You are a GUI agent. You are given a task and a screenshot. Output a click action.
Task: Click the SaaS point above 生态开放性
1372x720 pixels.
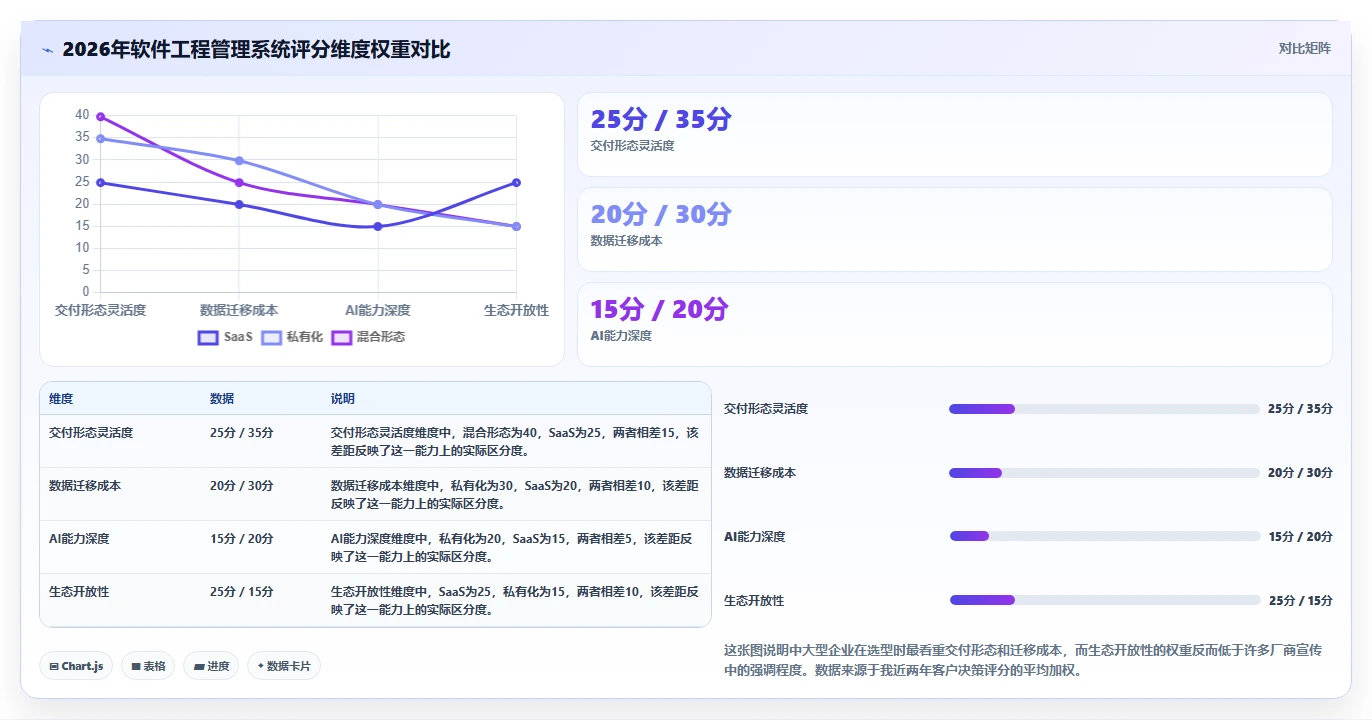pyautogui.click(x=516, y=182)
